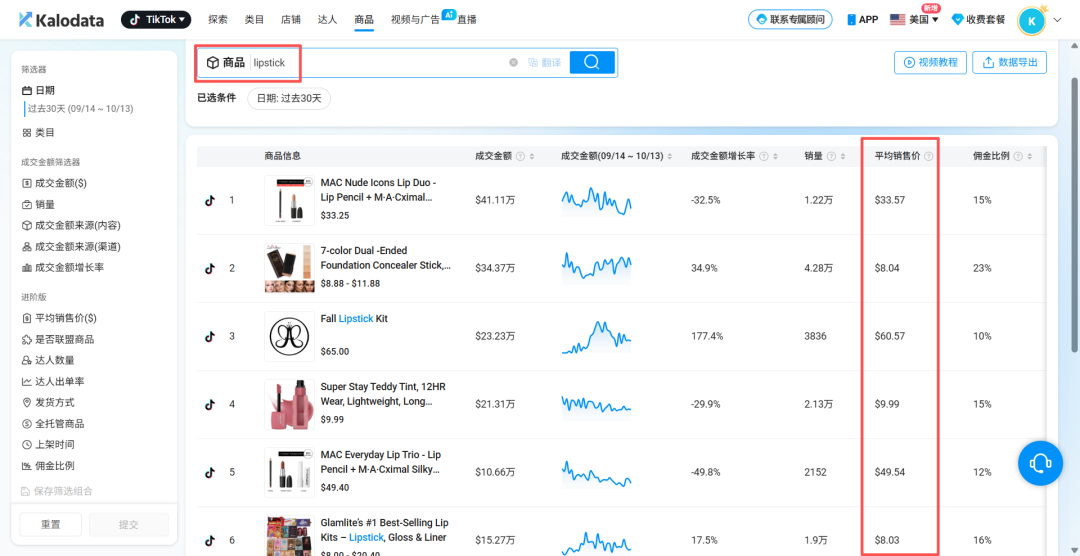Open the 店铺 tab

(x=291, y=19)
